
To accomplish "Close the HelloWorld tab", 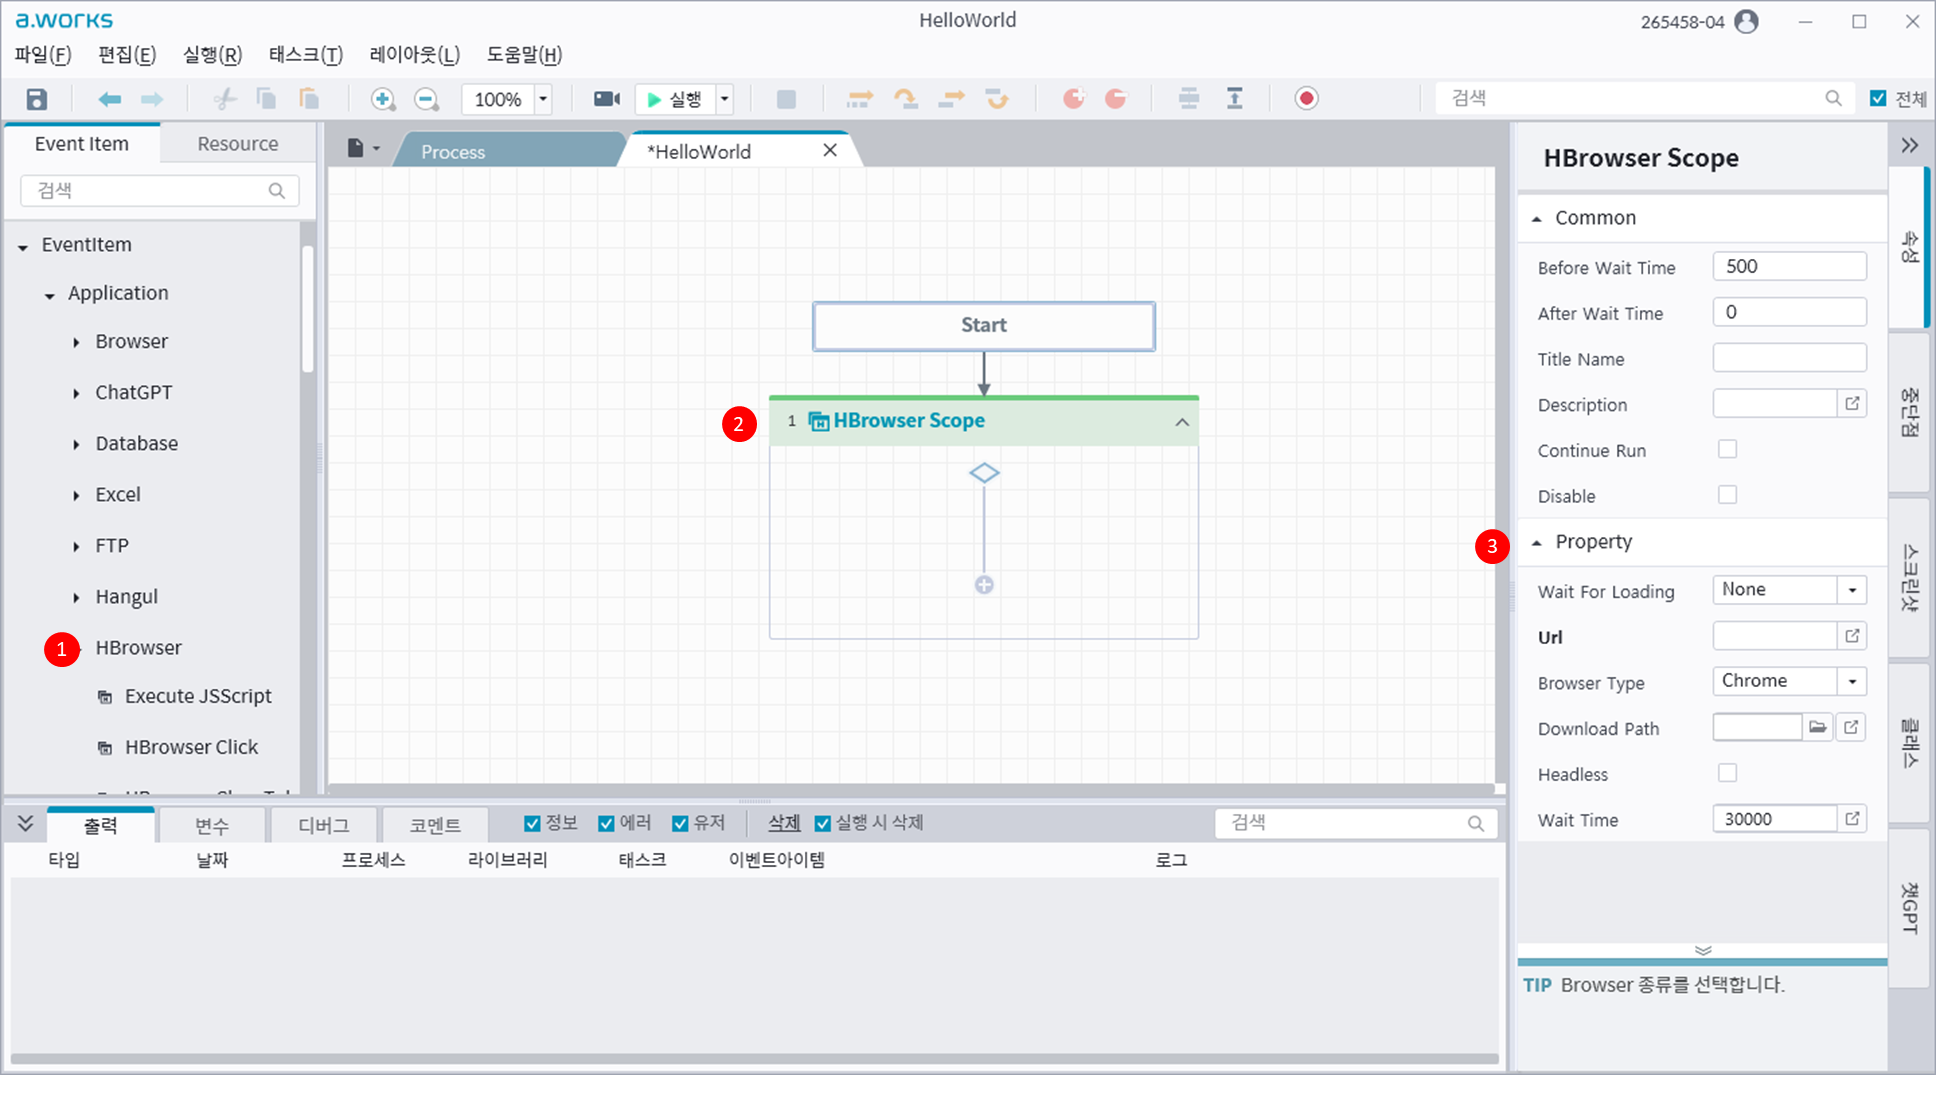I will click(x=829, y=150).
